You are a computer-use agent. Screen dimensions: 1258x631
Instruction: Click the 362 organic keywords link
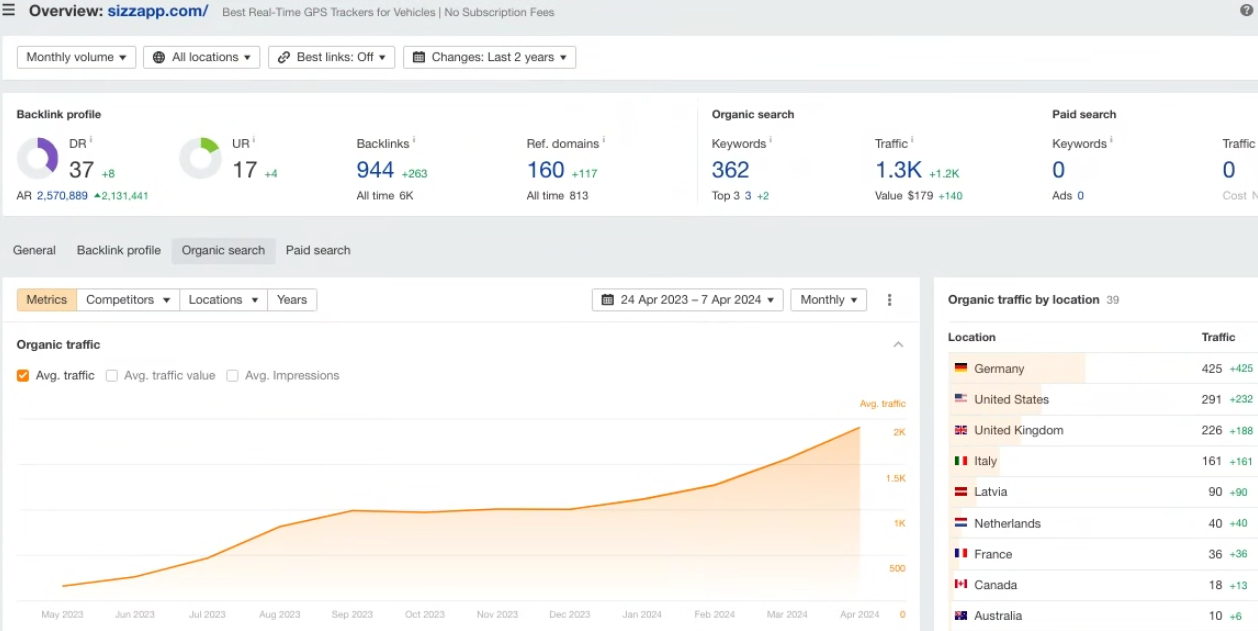coord(730,170)
